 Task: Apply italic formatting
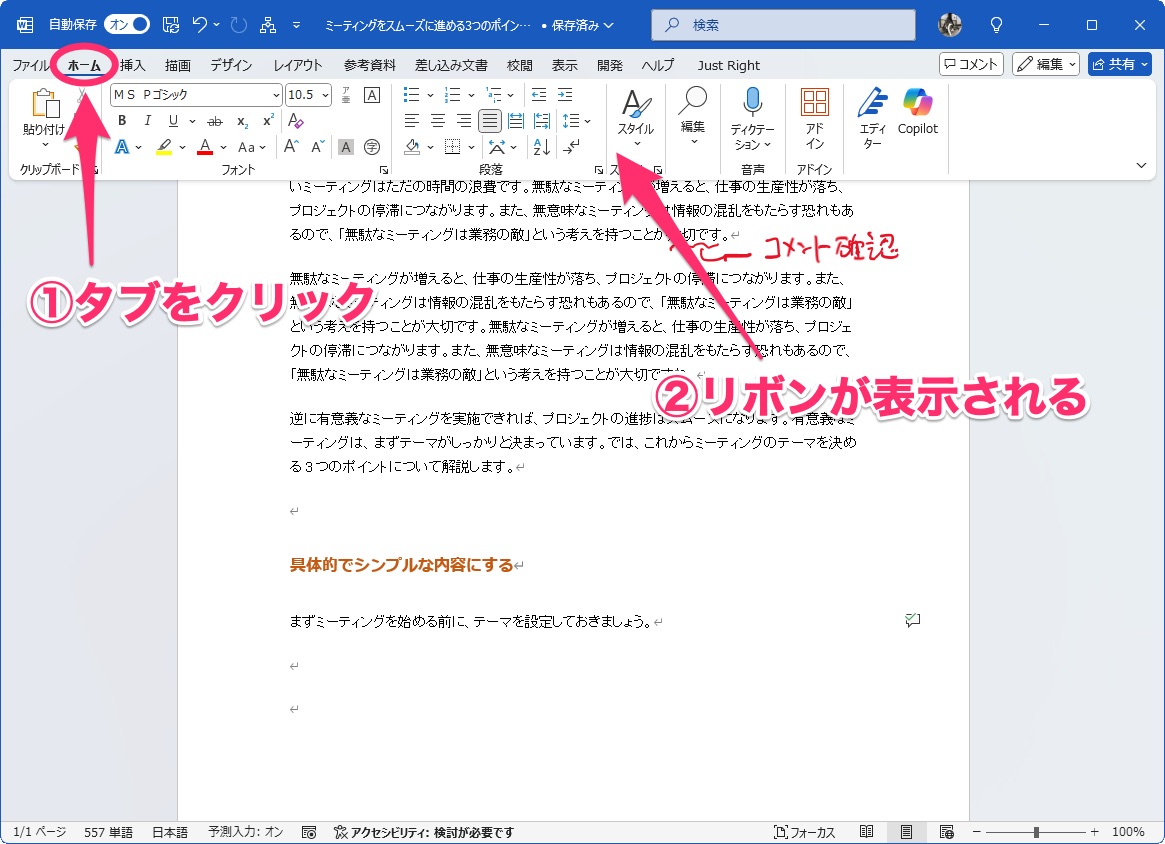(146, 121)
